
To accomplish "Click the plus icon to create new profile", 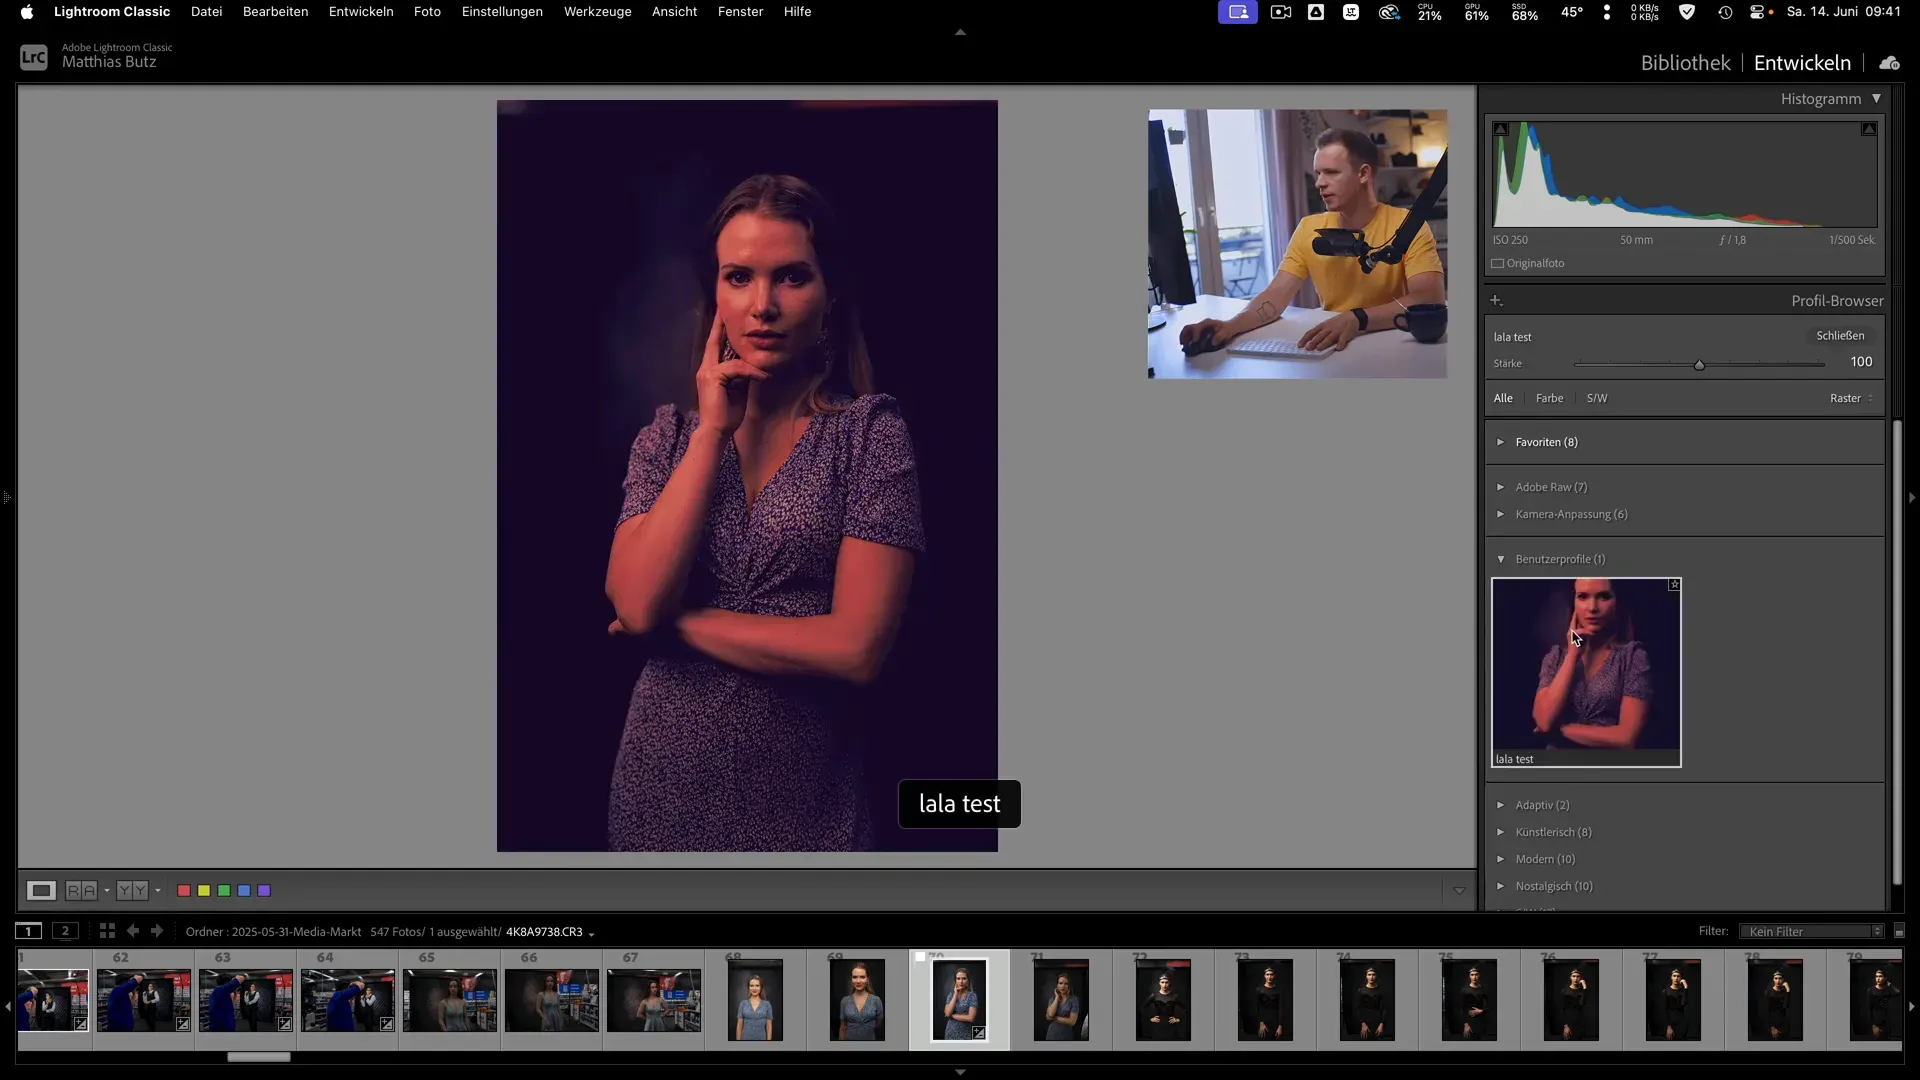I will coord(1496,299).
